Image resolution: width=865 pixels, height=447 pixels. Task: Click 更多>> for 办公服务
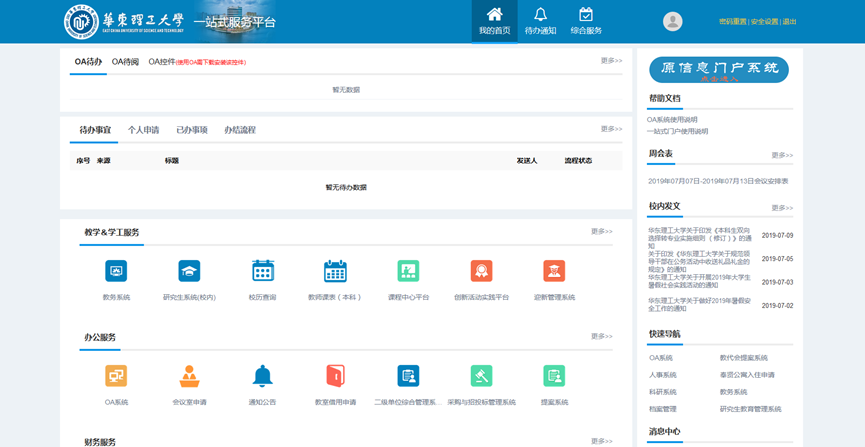(602, 336)
